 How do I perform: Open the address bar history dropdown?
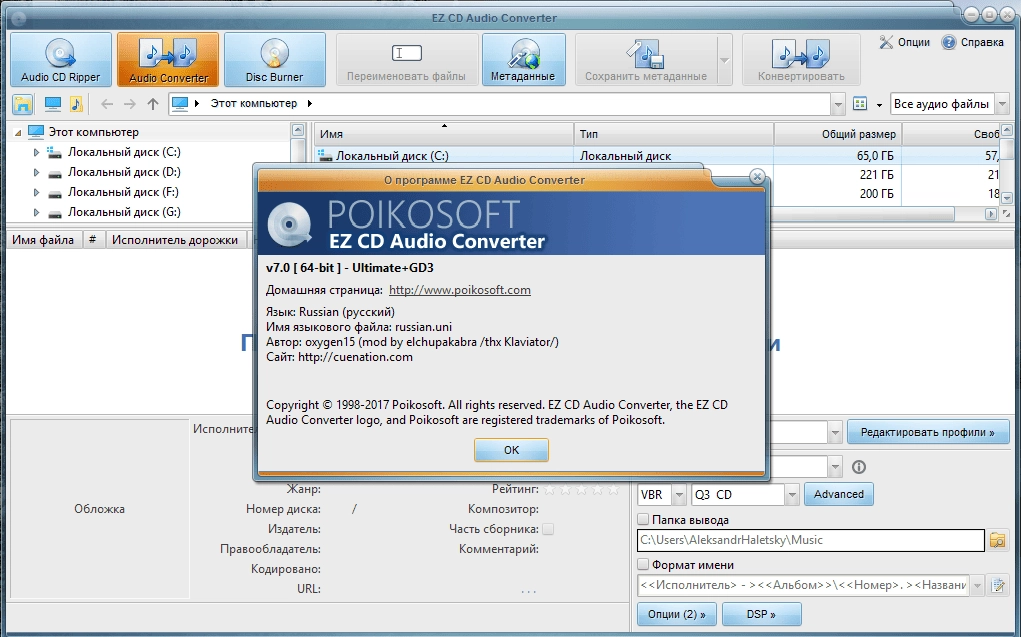[838, 104]
